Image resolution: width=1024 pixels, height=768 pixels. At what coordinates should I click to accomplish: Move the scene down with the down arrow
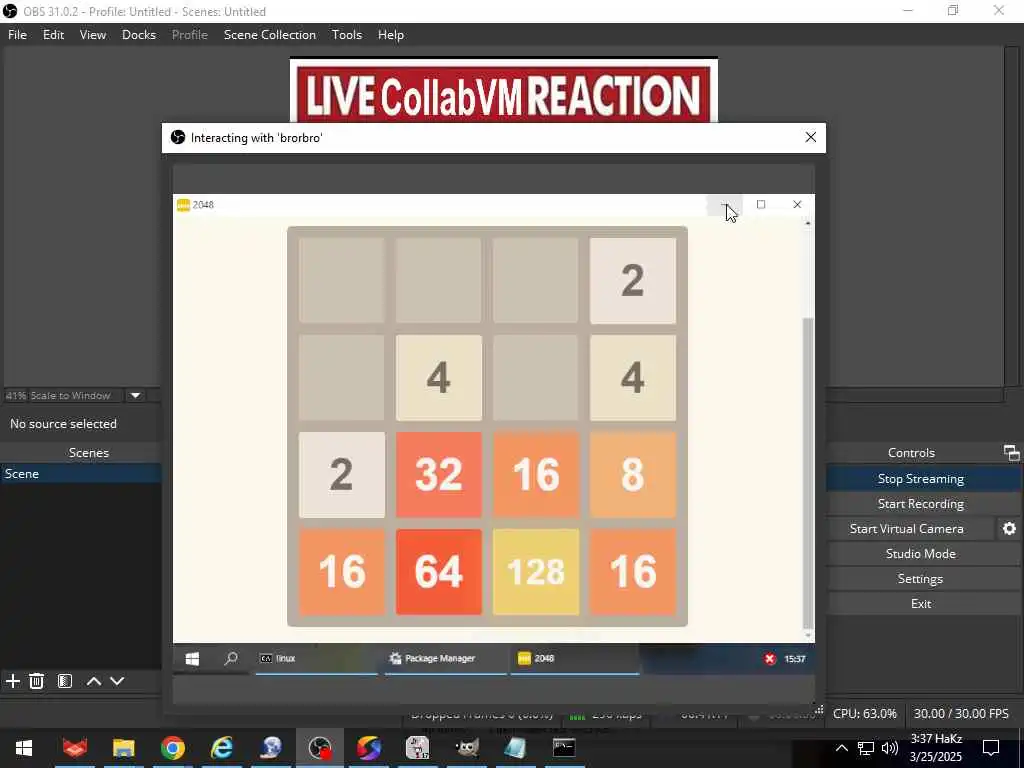click(x=117, y=681)
